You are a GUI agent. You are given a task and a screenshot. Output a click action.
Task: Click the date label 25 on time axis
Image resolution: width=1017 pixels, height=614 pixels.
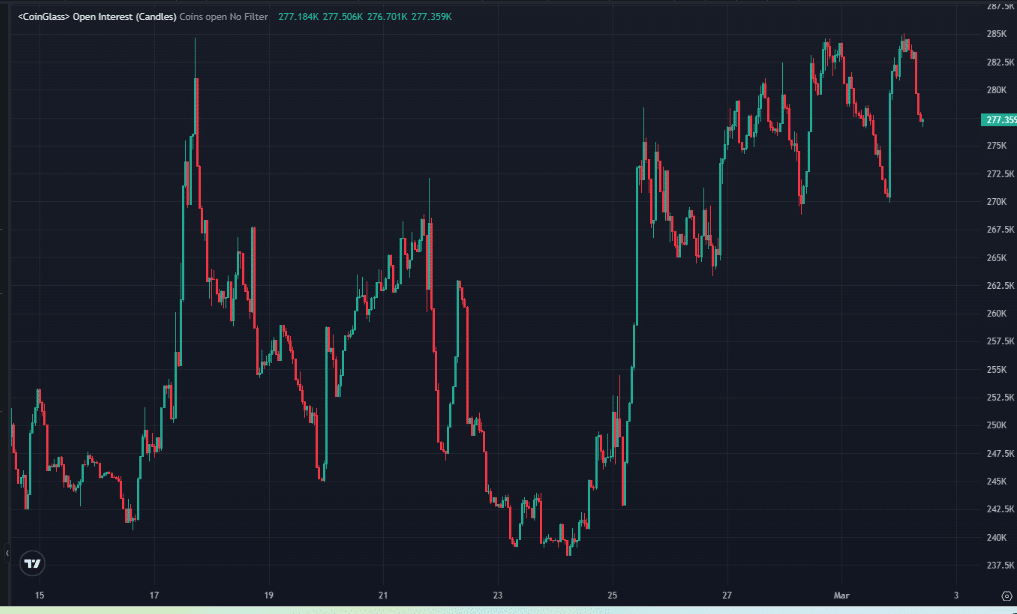click(x=613, y=596)
